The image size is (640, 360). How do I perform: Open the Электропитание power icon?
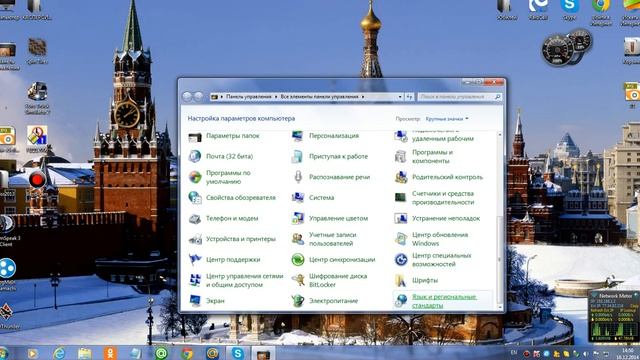[298, 301]
